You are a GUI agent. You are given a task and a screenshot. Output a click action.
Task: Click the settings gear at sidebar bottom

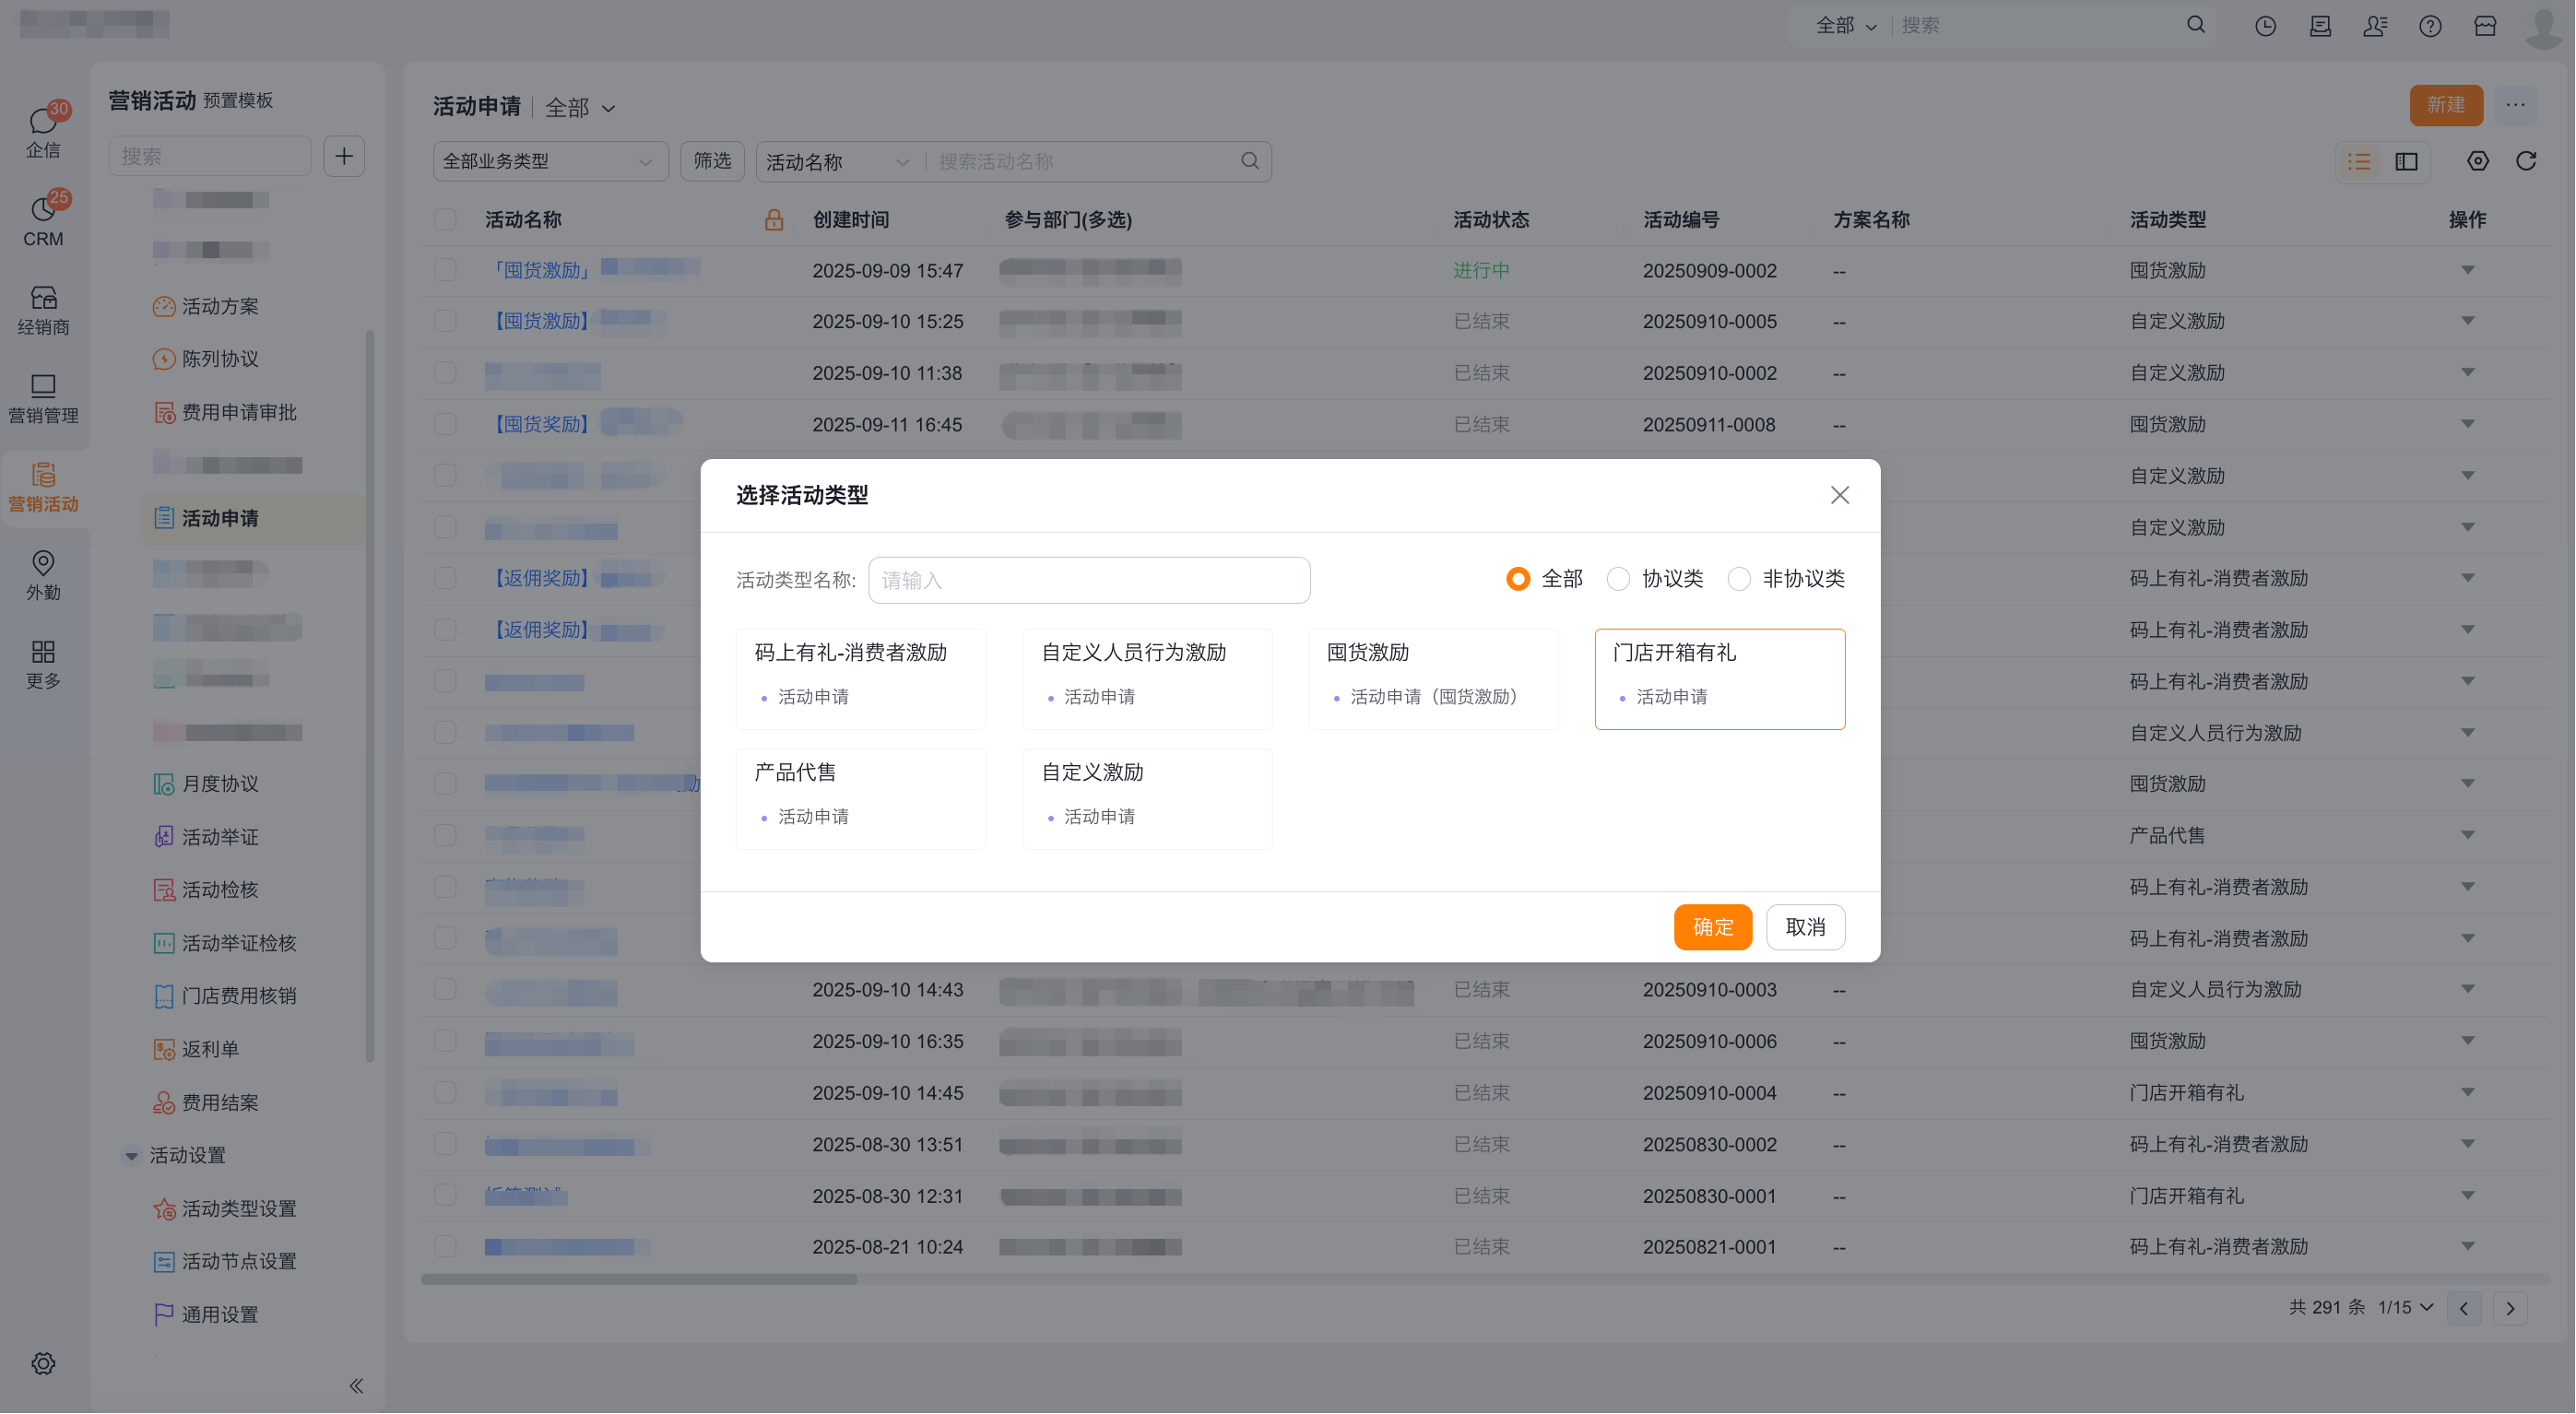click(43, 1364)
